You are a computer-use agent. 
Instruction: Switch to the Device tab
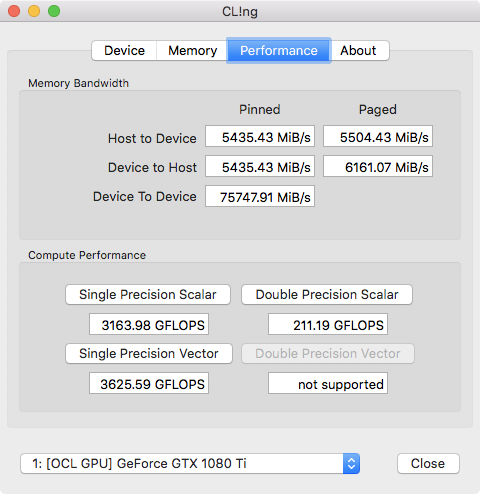(124, 51)
